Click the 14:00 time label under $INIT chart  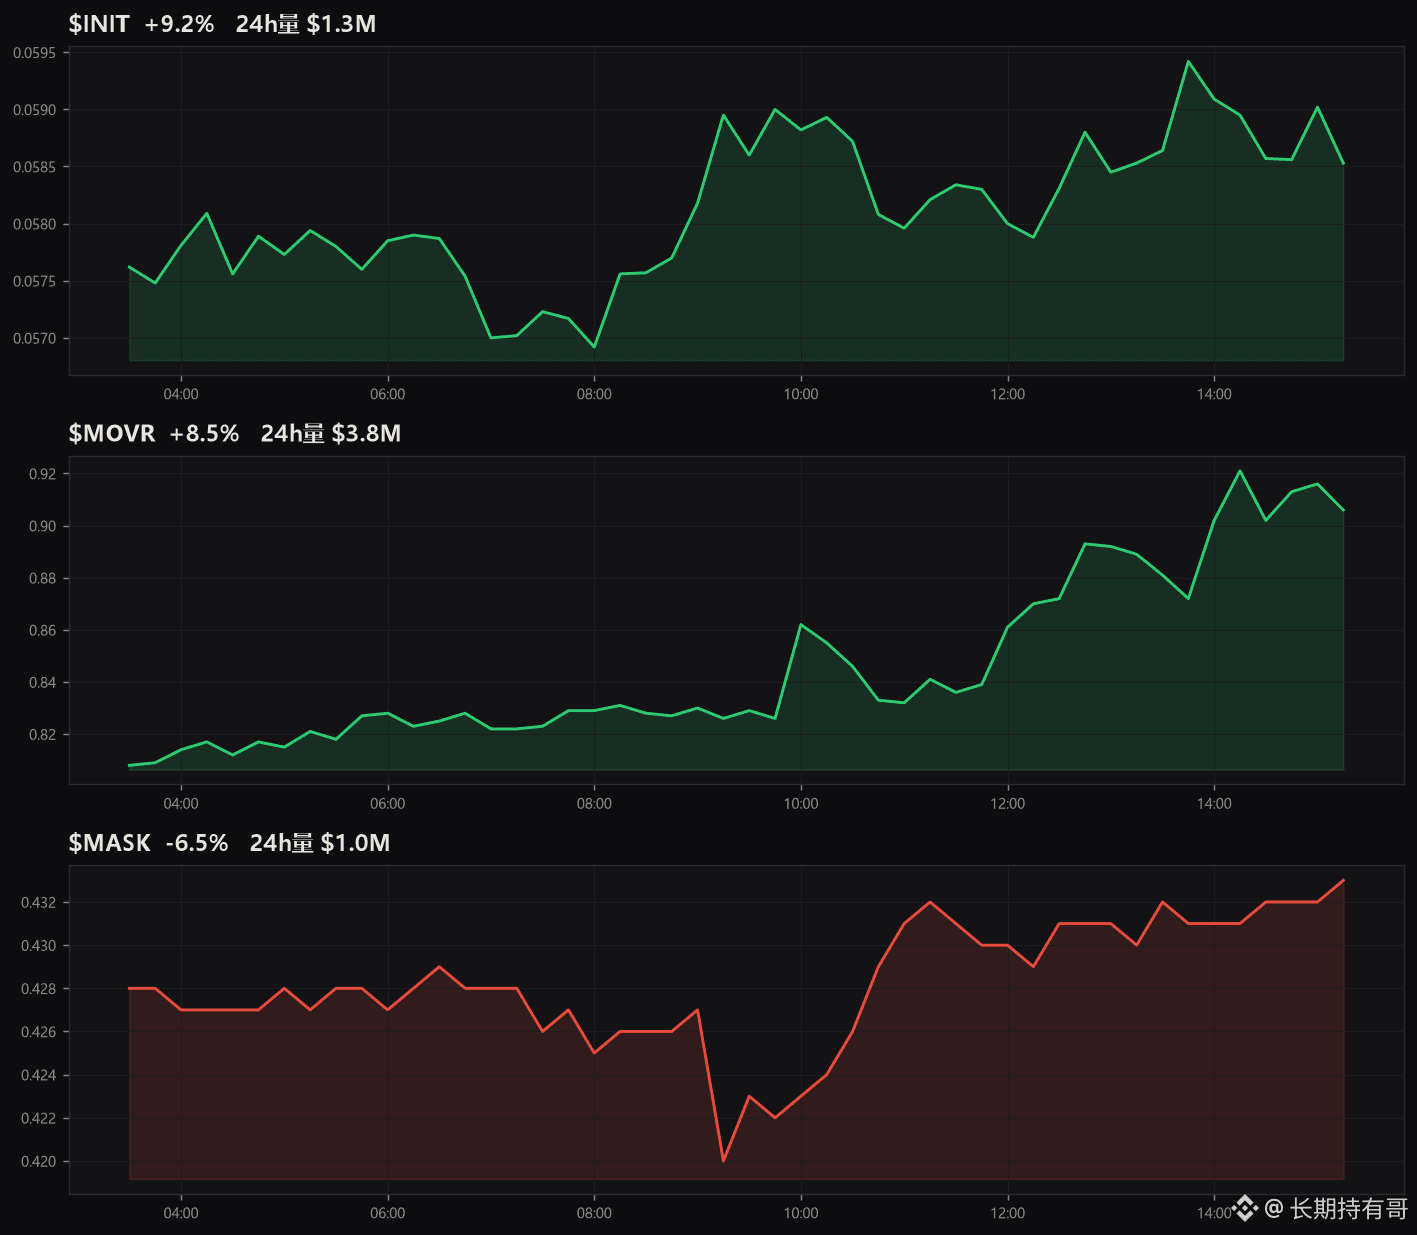(x=1214, y=394)
